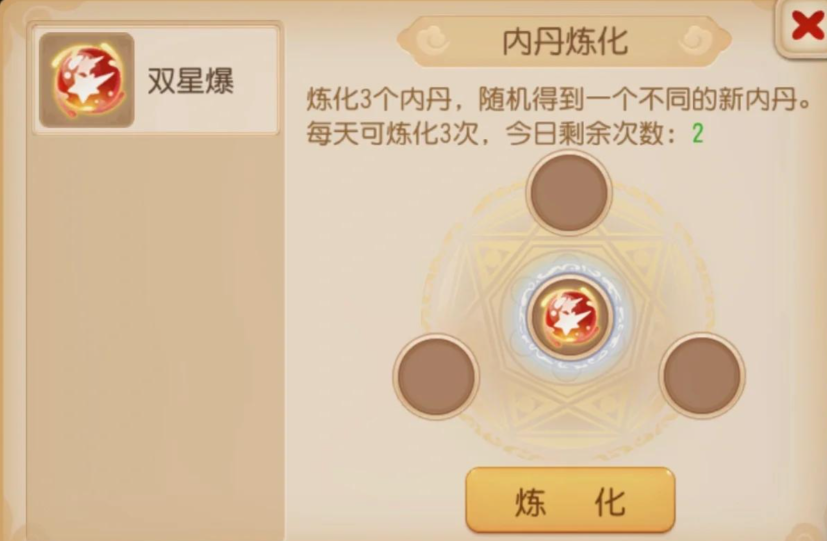Tap the left cloud ornament on title banner
This screenshot has width=827, height=541.
434,41
